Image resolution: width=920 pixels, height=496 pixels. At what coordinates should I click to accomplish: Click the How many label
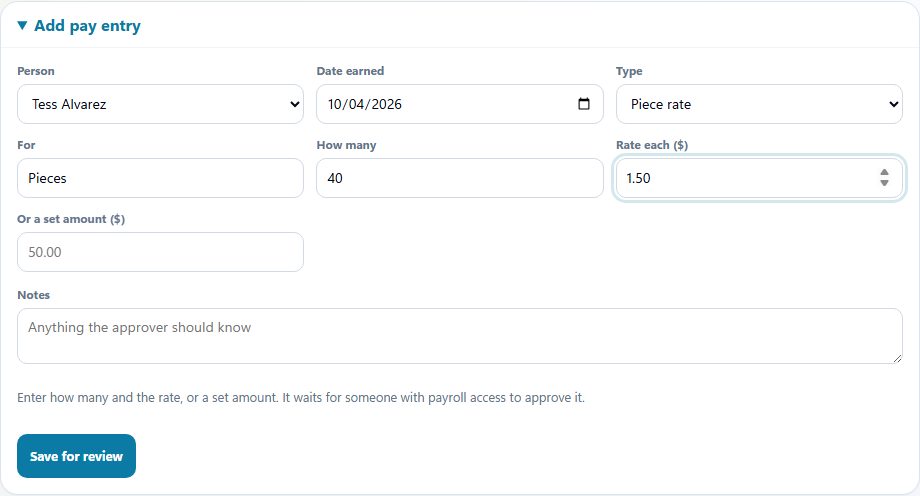[x=346, y=145]
